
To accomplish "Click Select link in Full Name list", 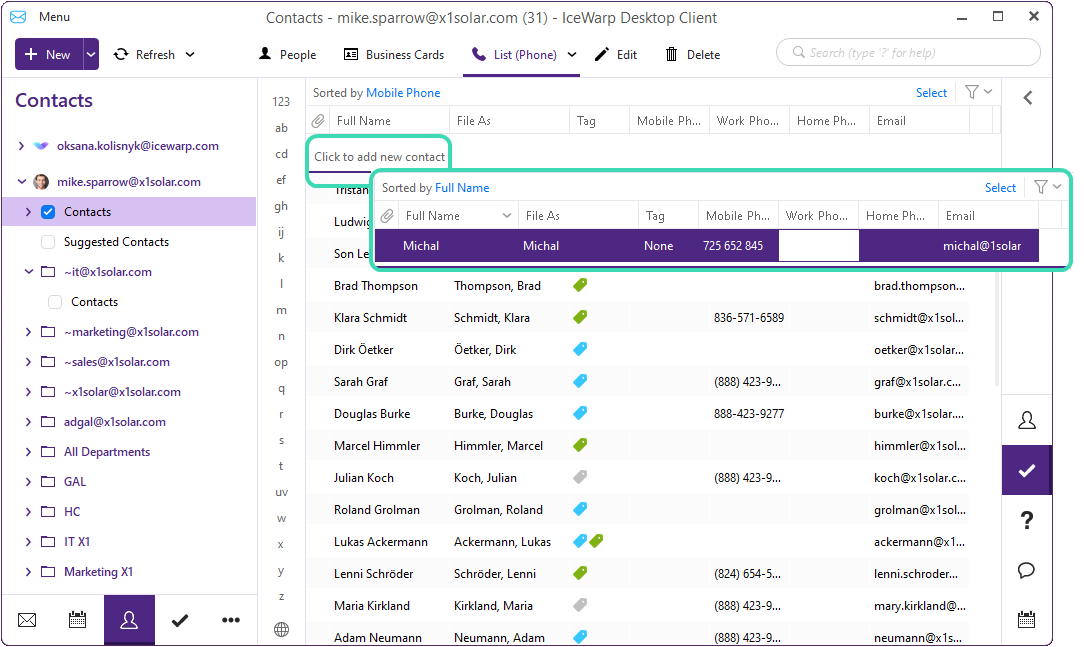I will tap(1000, 188).
